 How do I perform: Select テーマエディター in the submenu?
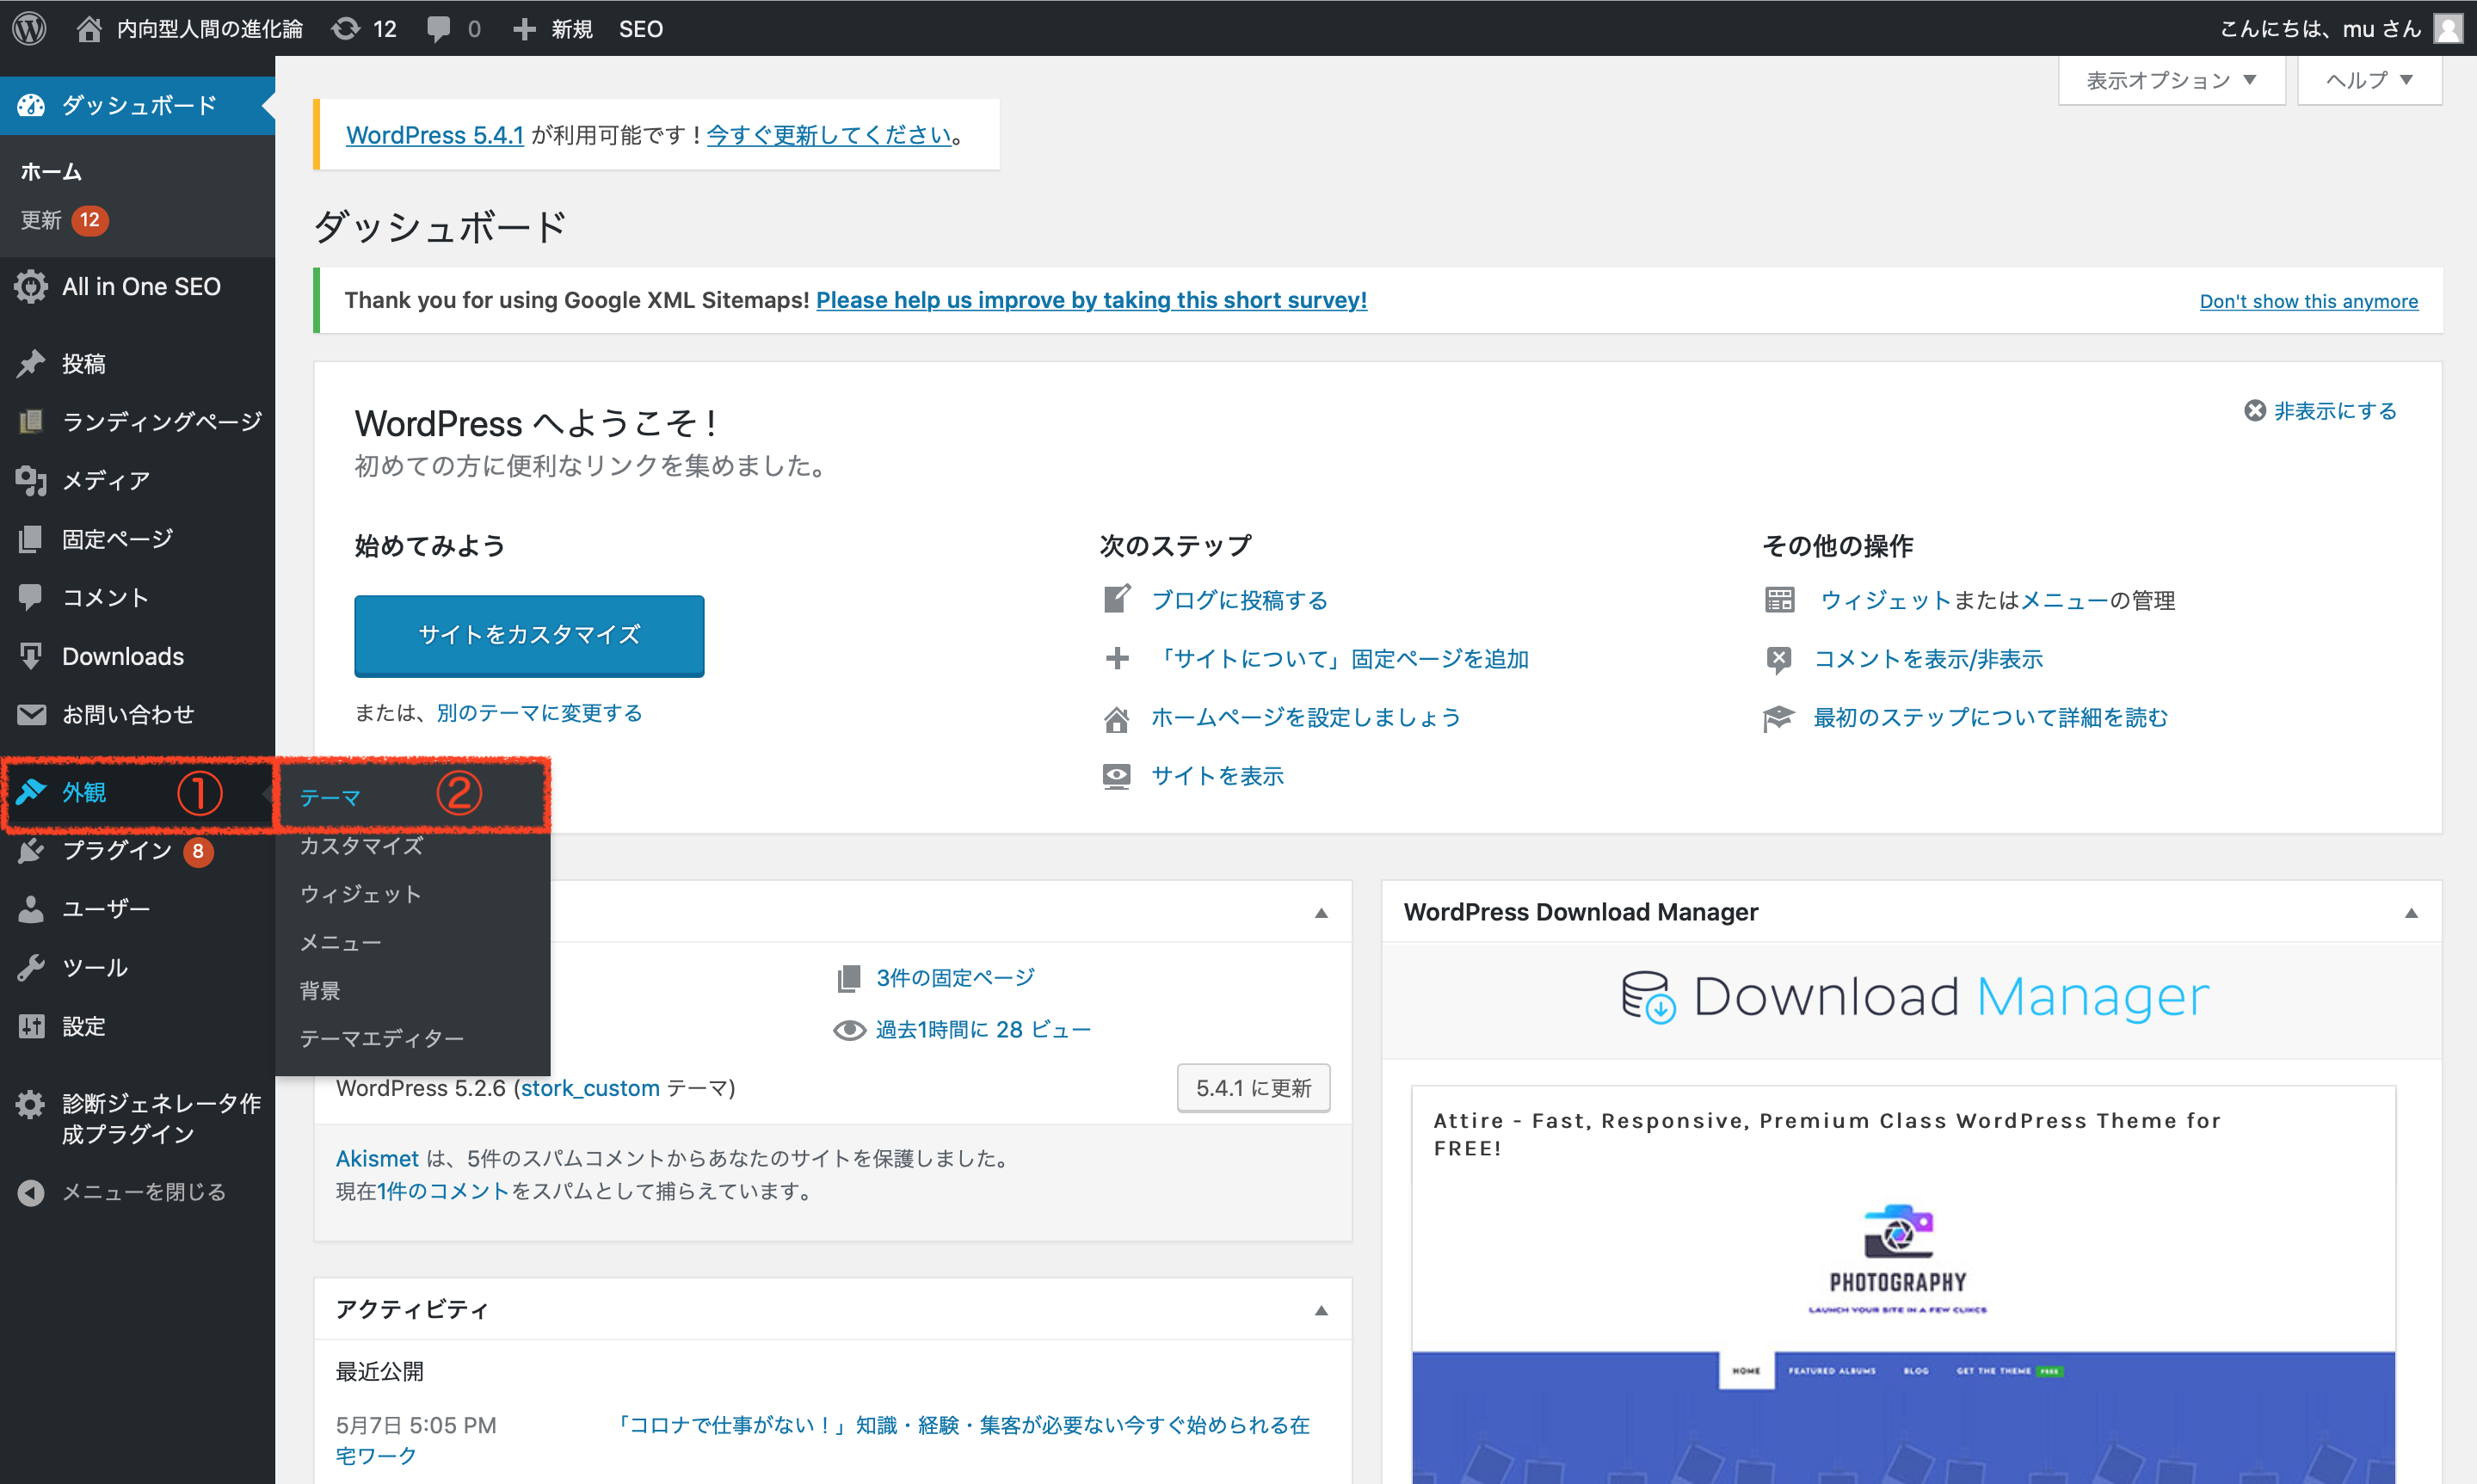click(x=382, y=1039)
